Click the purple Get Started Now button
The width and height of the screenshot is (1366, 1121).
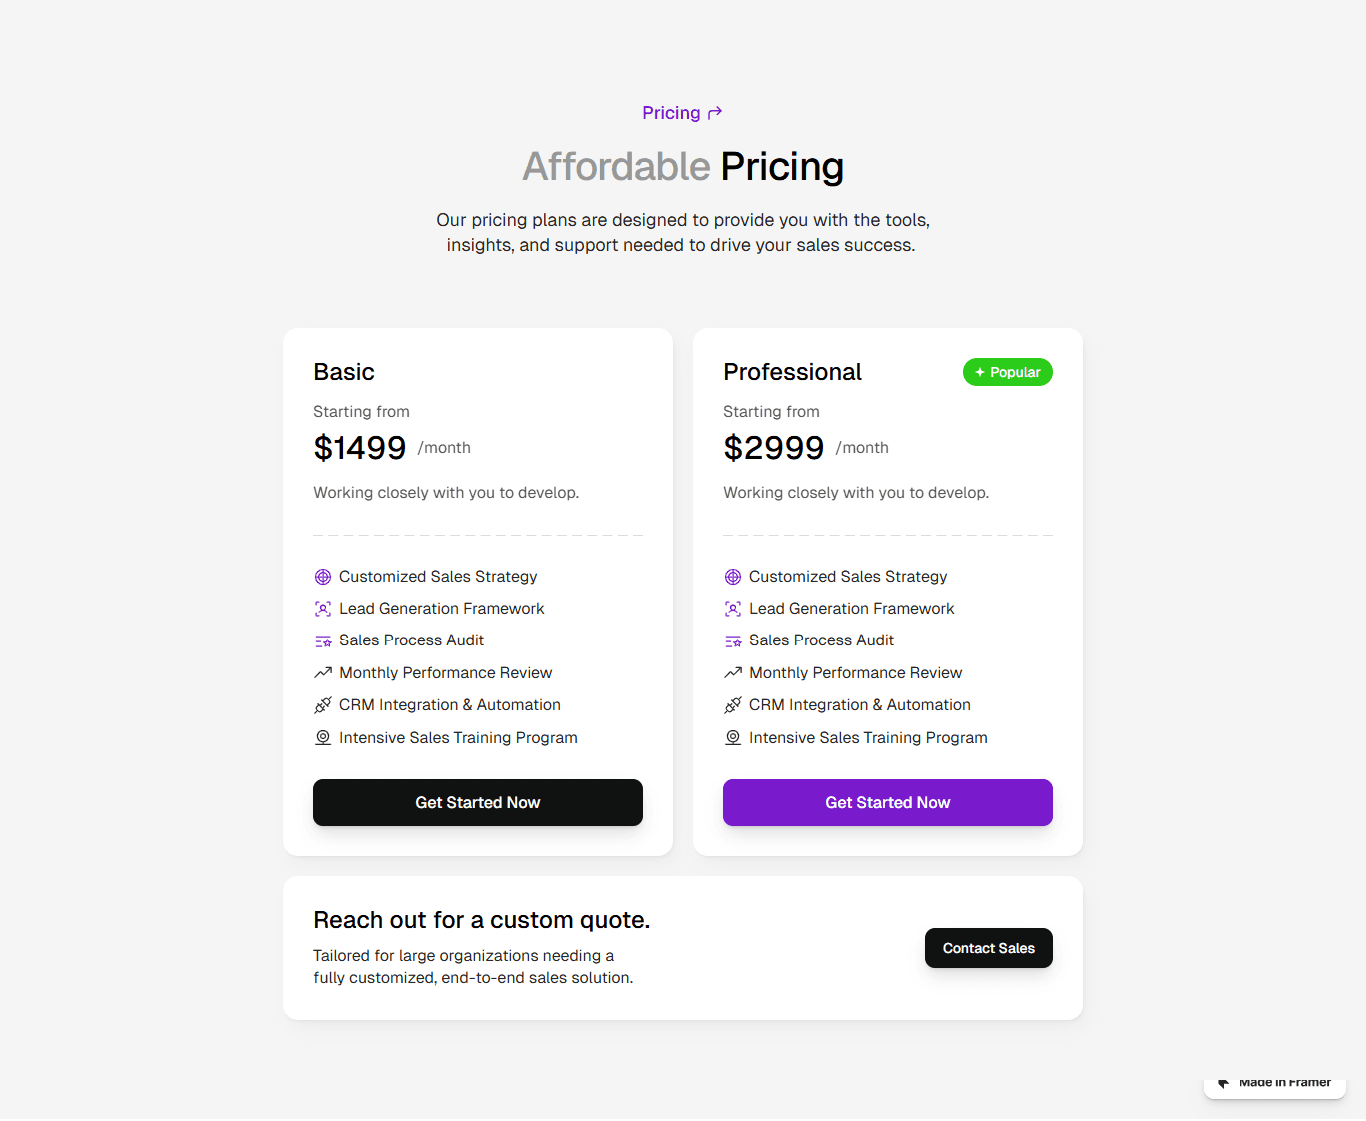tap(888, 802)
